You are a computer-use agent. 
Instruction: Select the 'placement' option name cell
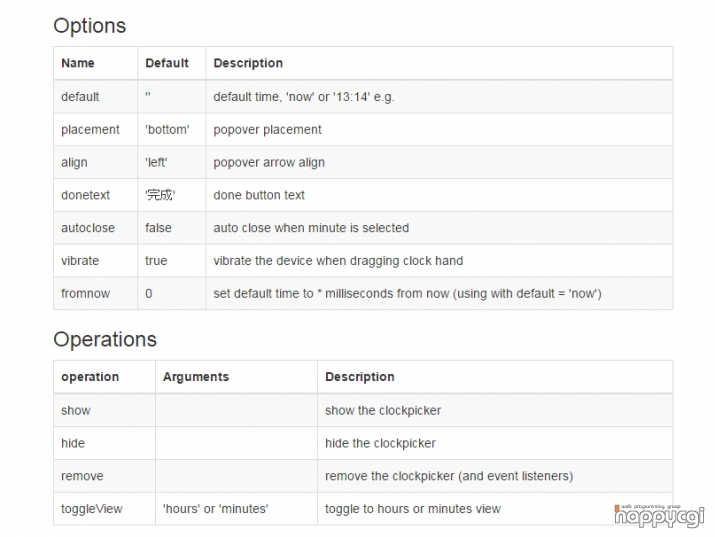pos(95,129)
